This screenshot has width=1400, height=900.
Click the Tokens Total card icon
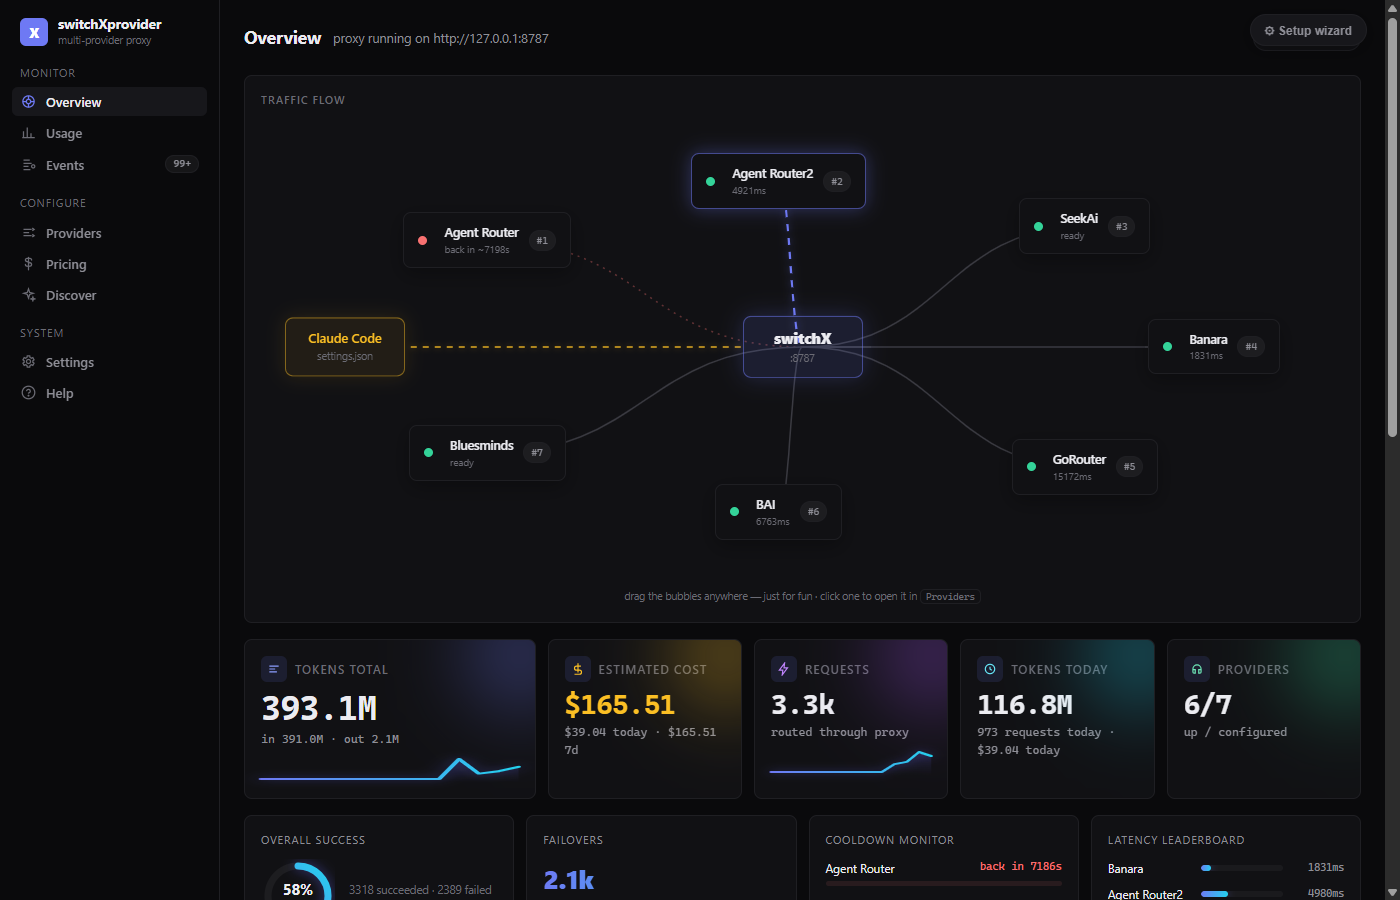click(x=274, y=669)
